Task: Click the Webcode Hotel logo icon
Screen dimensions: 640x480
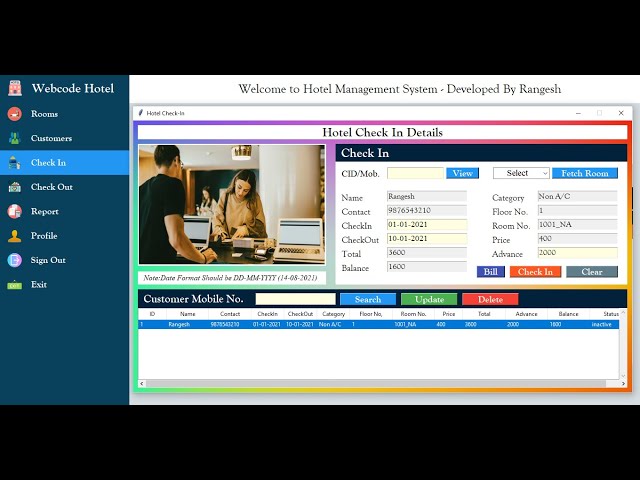Action: click(15, 88)
